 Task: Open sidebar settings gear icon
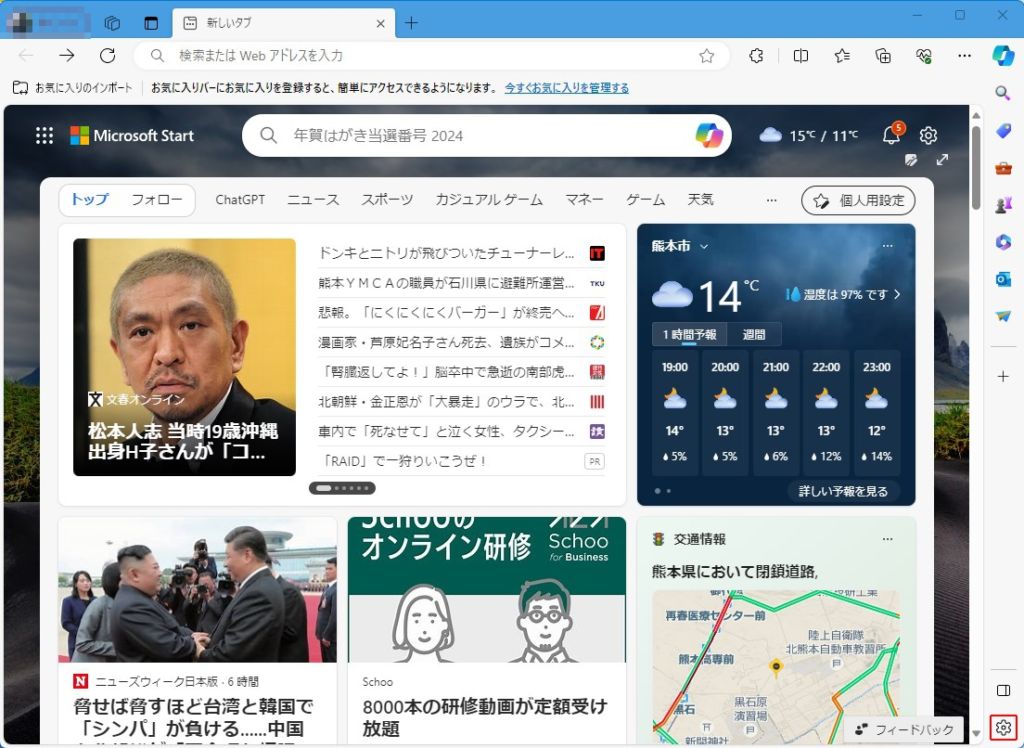pyautogui.click(x=1004, y=727)
